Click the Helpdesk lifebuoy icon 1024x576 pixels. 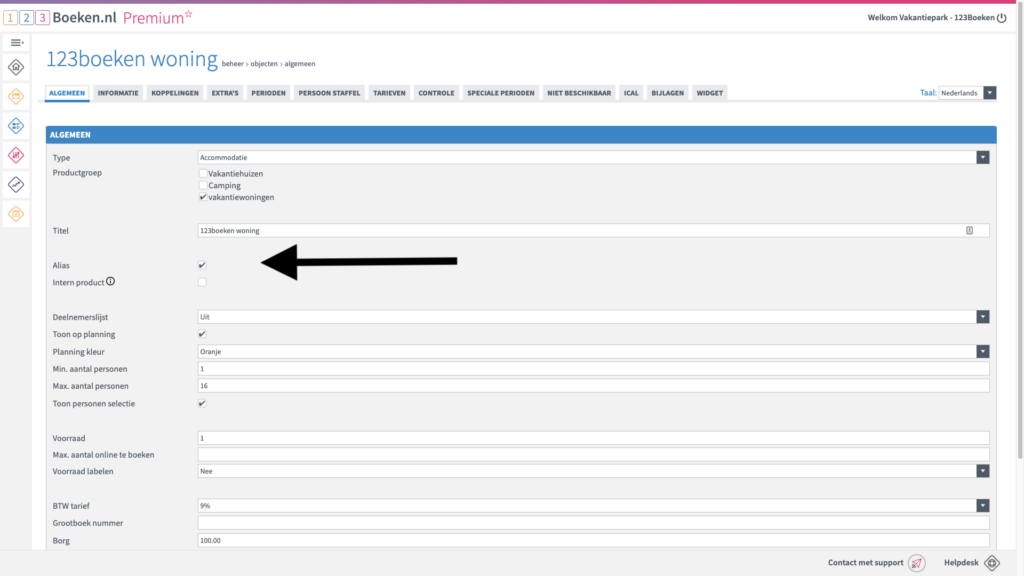(992, 563)
